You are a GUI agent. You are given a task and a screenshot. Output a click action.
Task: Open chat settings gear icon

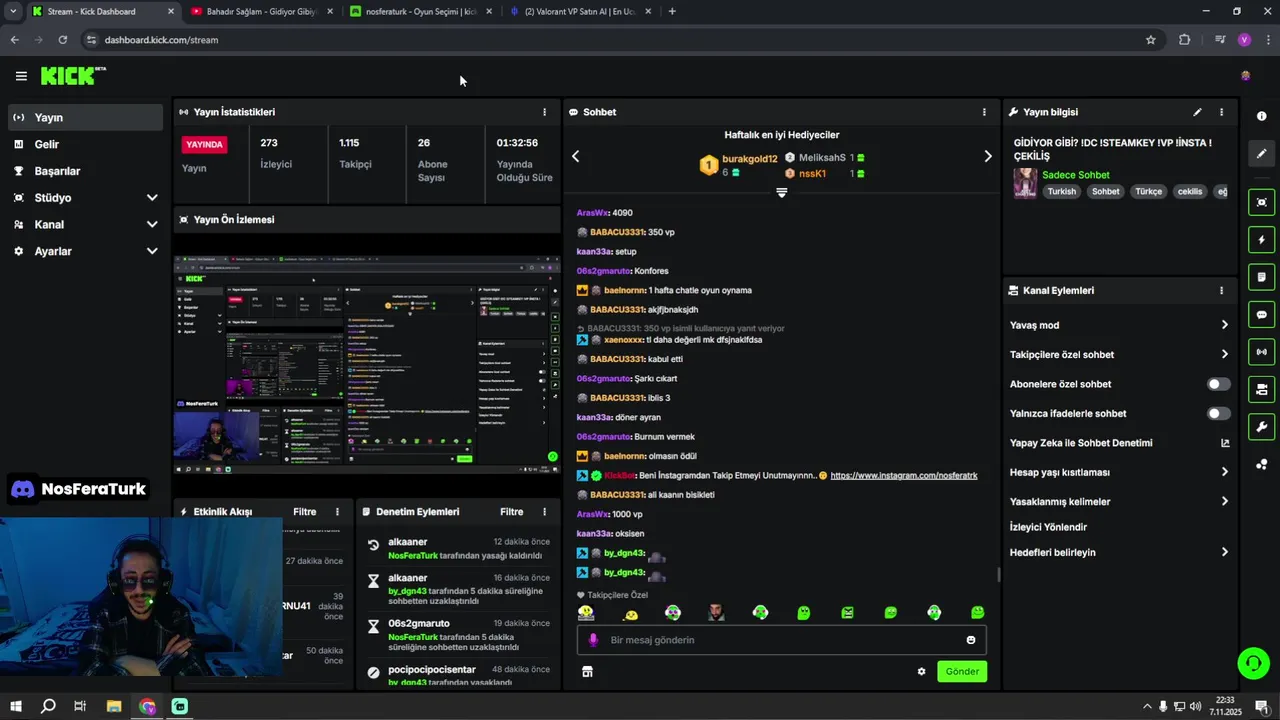[x=921, y=672]
